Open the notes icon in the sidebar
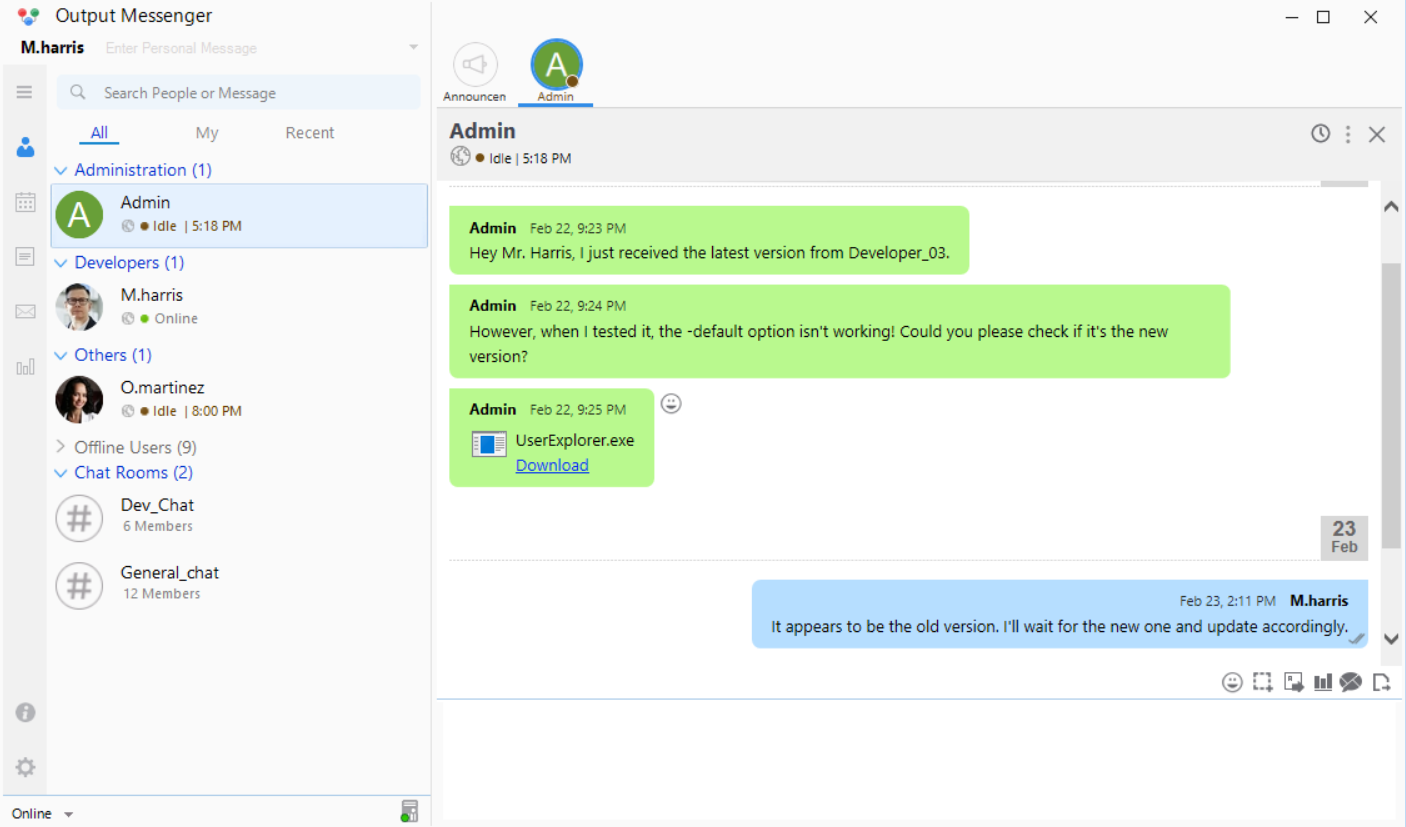 pos(25,257)
